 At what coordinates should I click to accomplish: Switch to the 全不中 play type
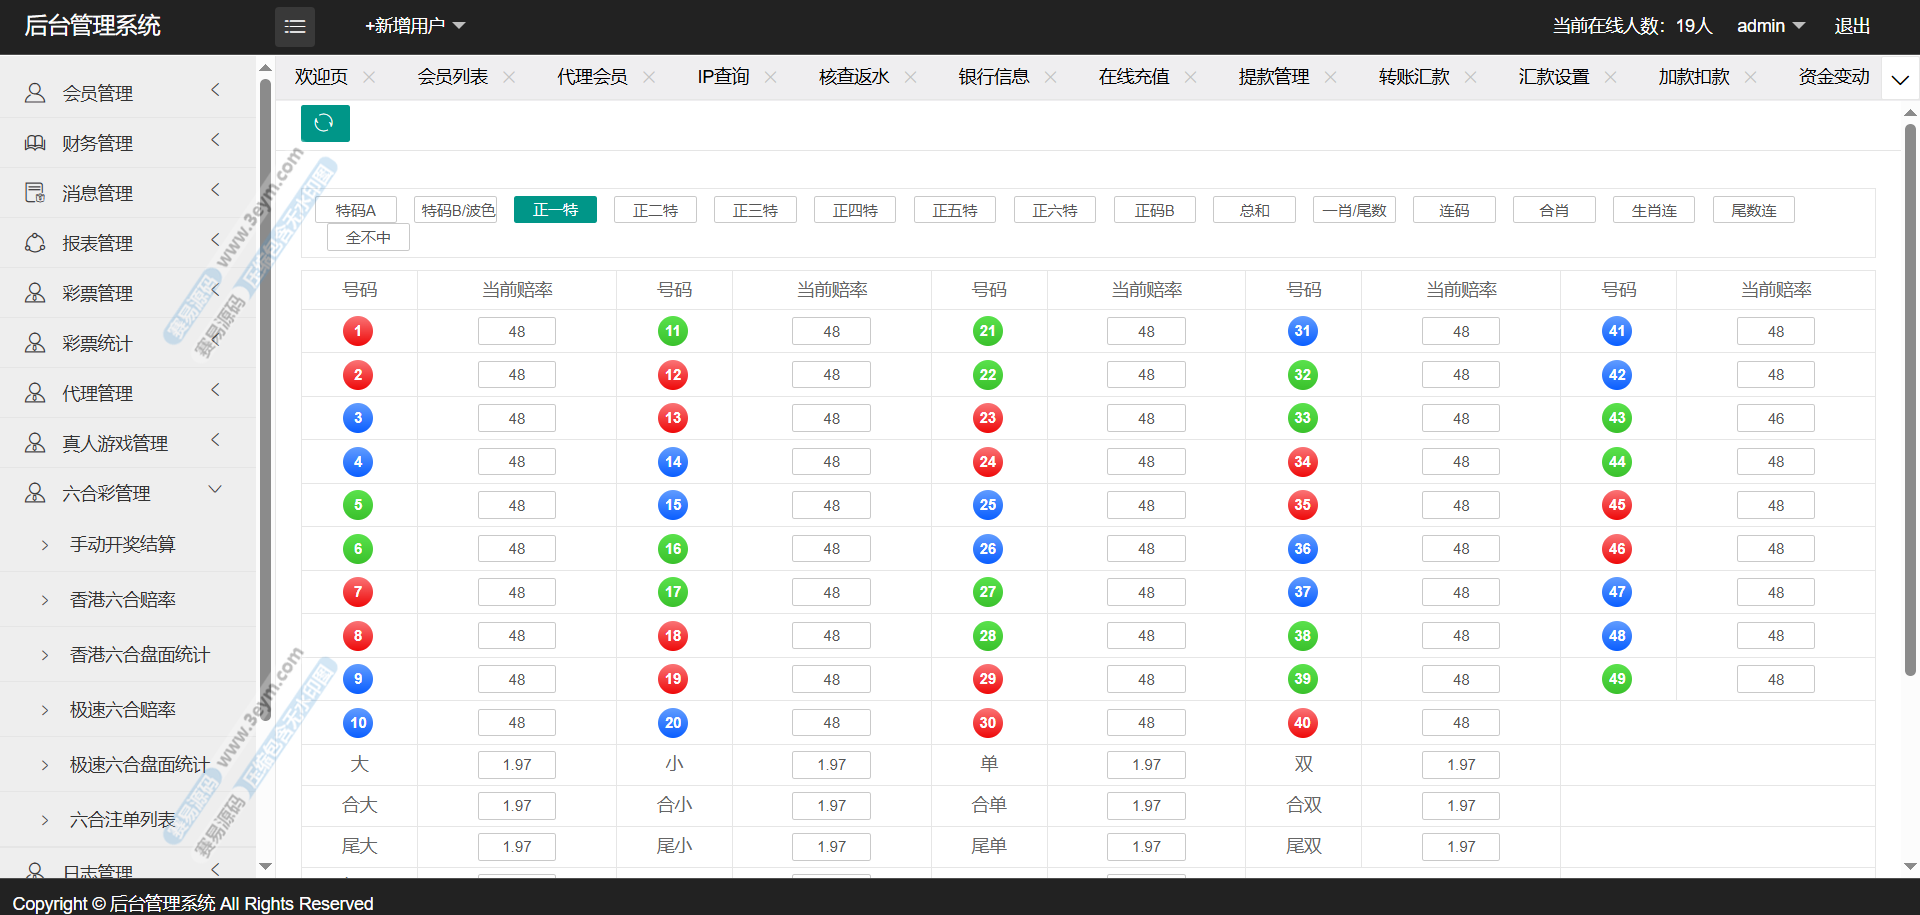click(368, 238)
